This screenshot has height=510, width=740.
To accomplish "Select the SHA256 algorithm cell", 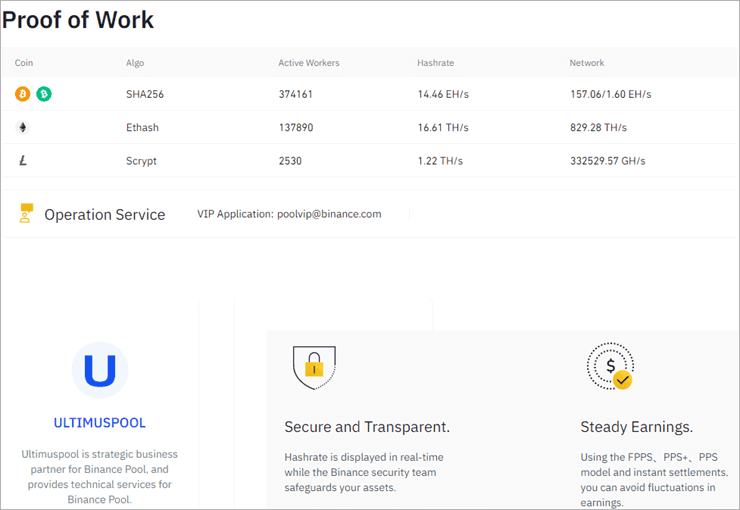I will [x=145, y=94].
